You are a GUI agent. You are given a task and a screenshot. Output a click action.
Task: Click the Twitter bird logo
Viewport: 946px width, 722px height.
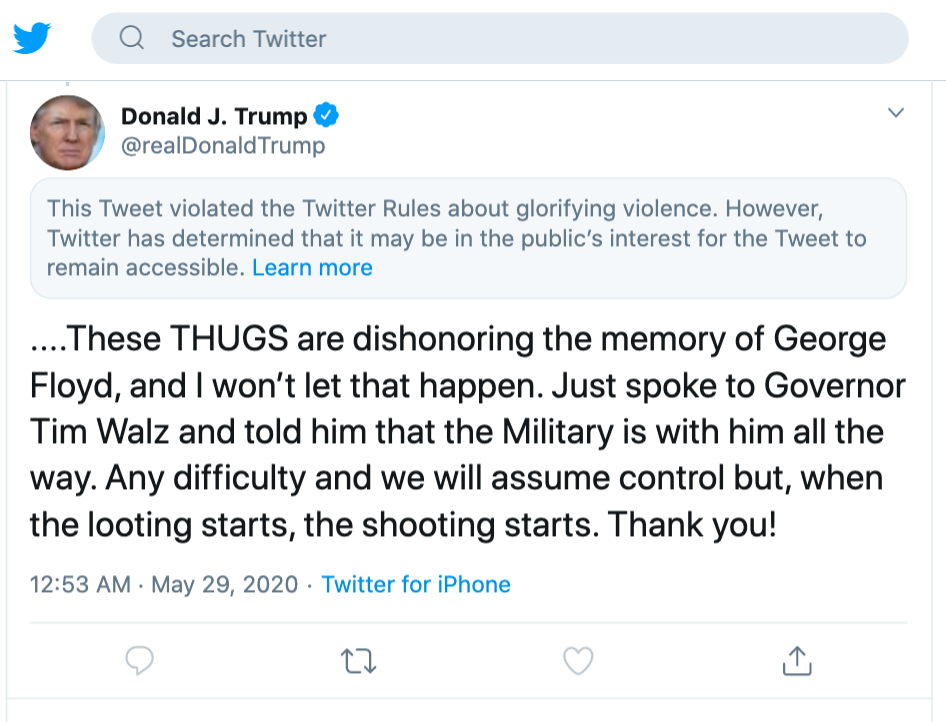32,38
